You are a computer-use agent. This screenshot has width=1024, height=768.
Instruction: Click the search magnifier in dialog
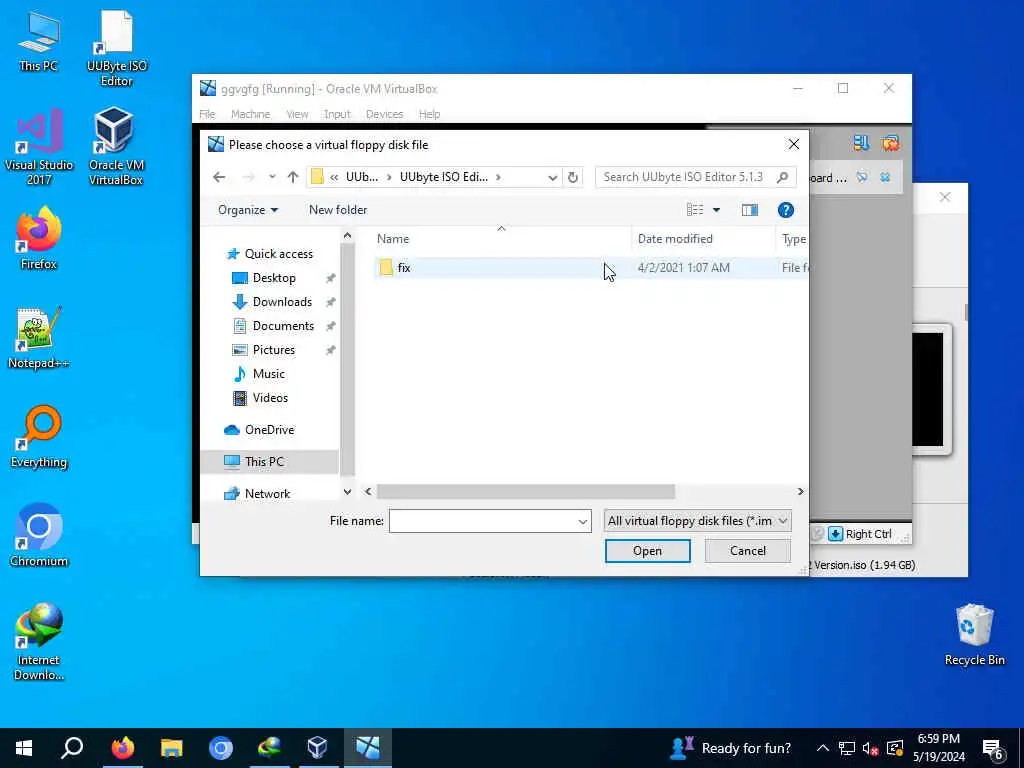(x=782, y=177)
